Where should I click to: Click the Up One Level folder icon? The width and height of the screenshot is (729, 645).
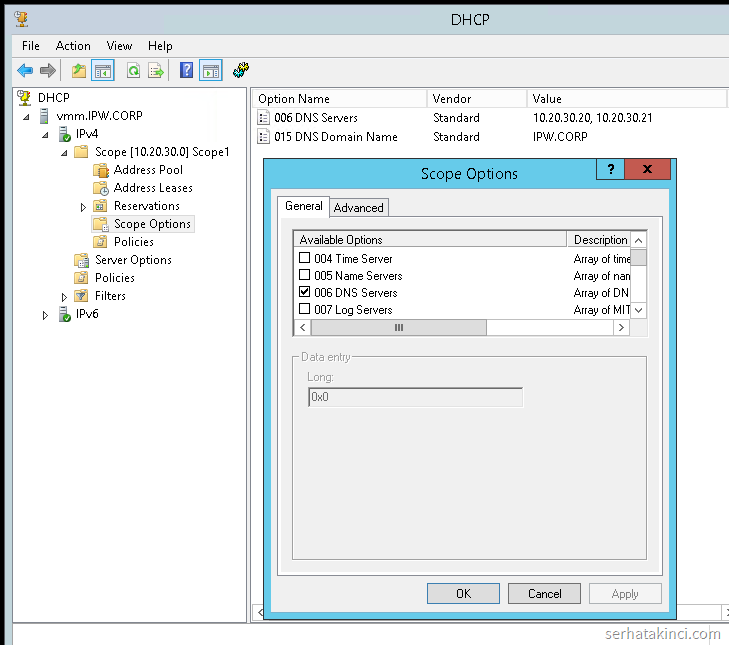tap(78, 70)
